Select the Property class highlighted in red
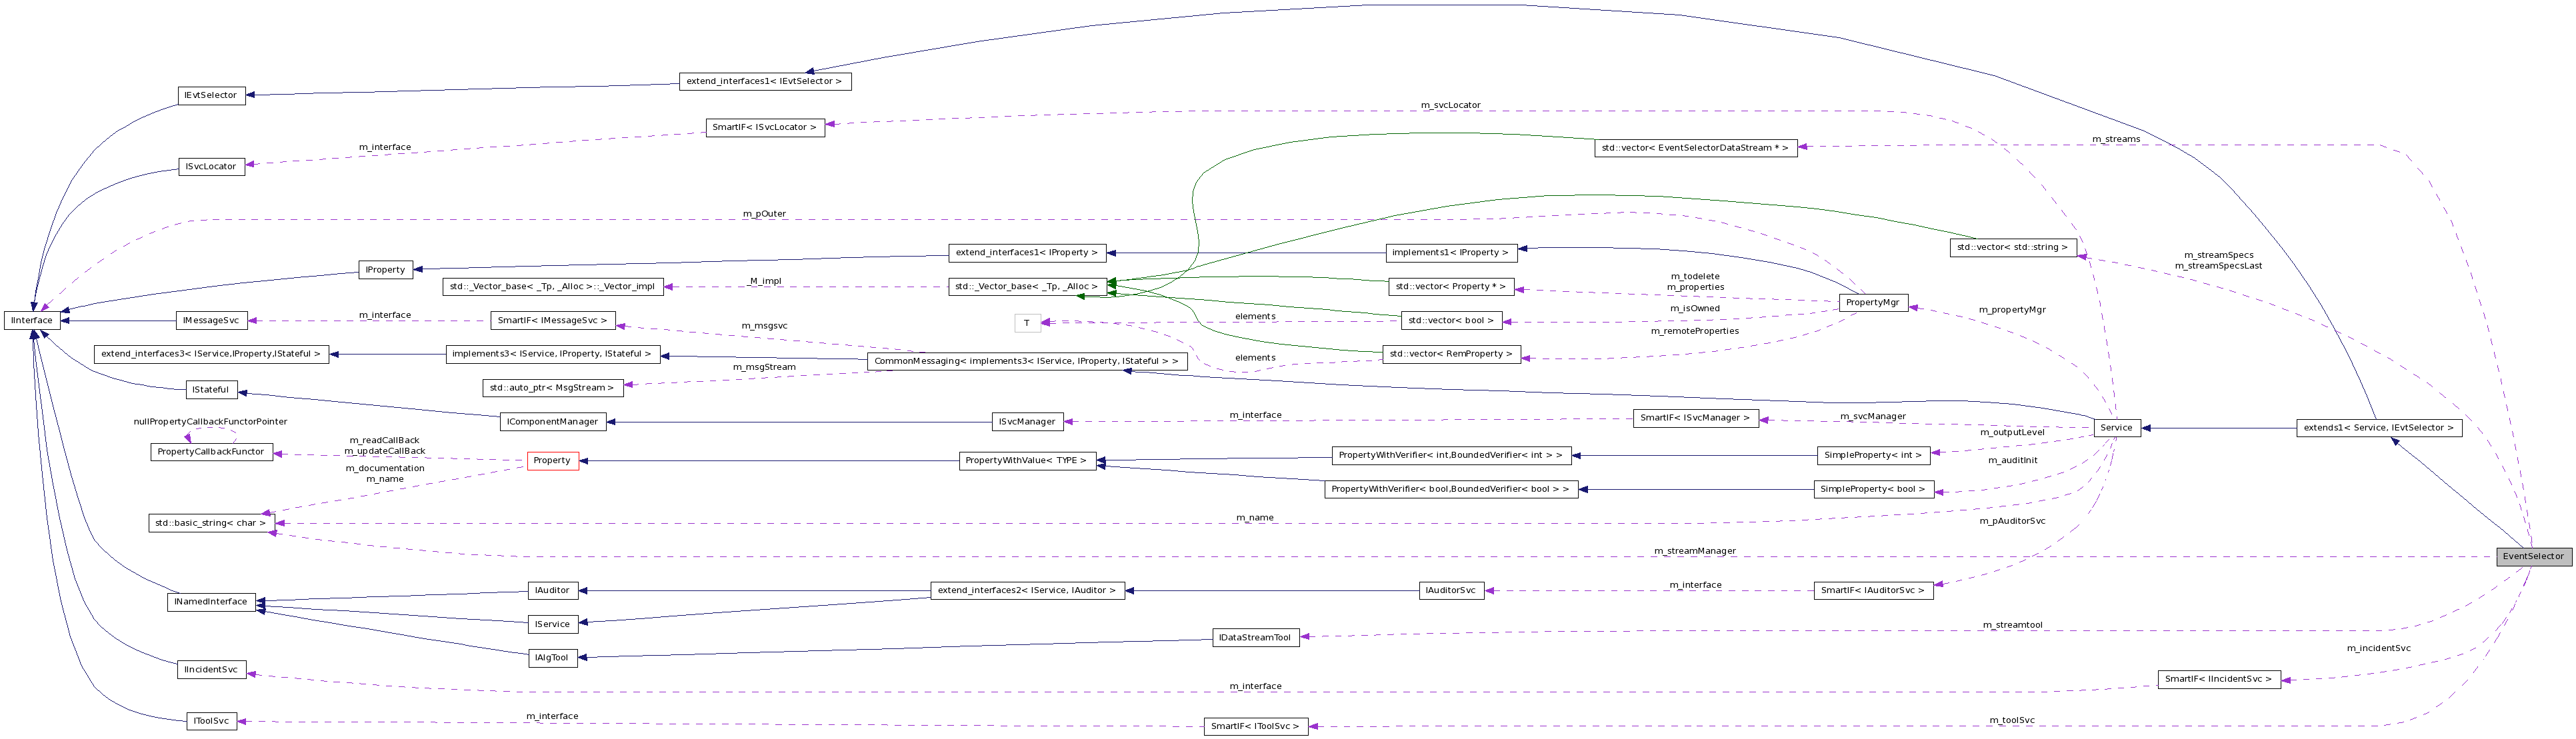 coord(552,460)
